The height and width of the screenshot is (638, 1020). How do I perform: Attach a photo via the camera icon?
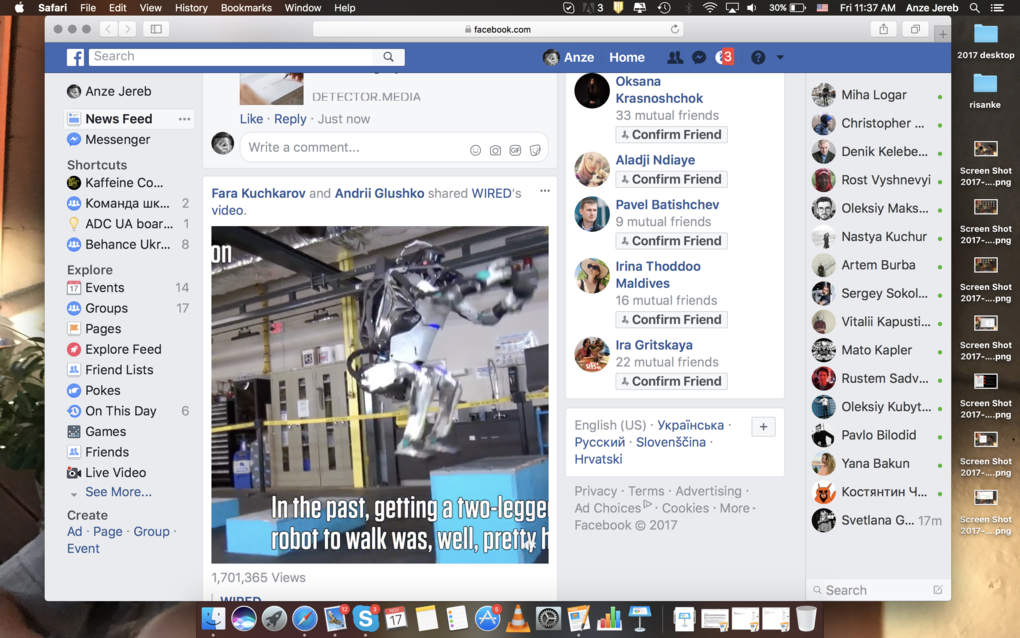coord(496,150)
